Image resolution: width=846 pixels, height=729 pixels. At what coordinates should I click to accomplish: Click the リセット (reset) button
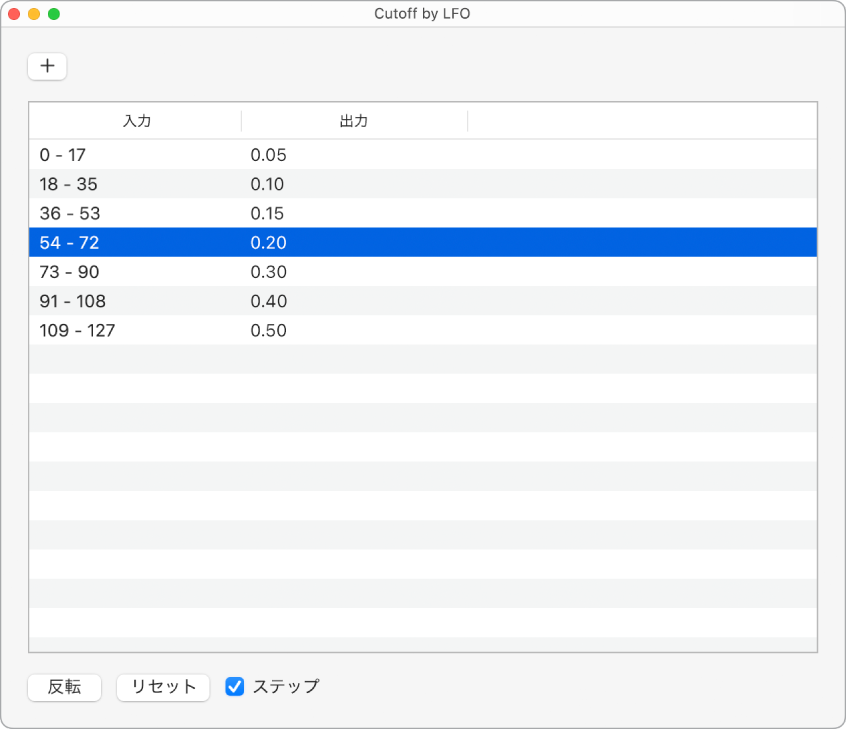pyautogui.click(x=163, y=687)
